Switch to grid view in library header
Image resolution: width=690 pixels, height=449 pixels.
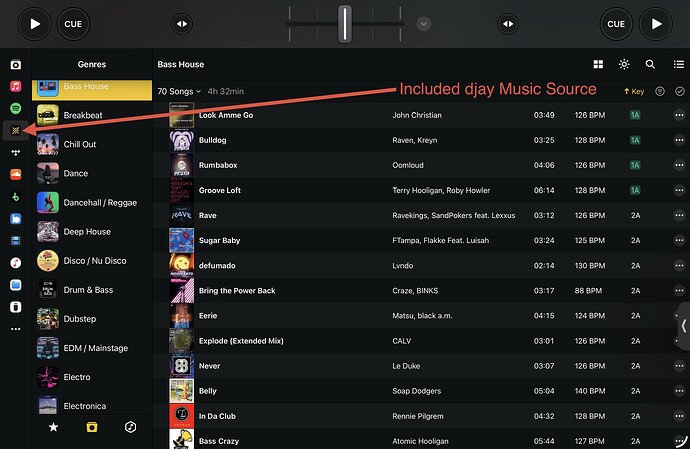pos(598,64)
